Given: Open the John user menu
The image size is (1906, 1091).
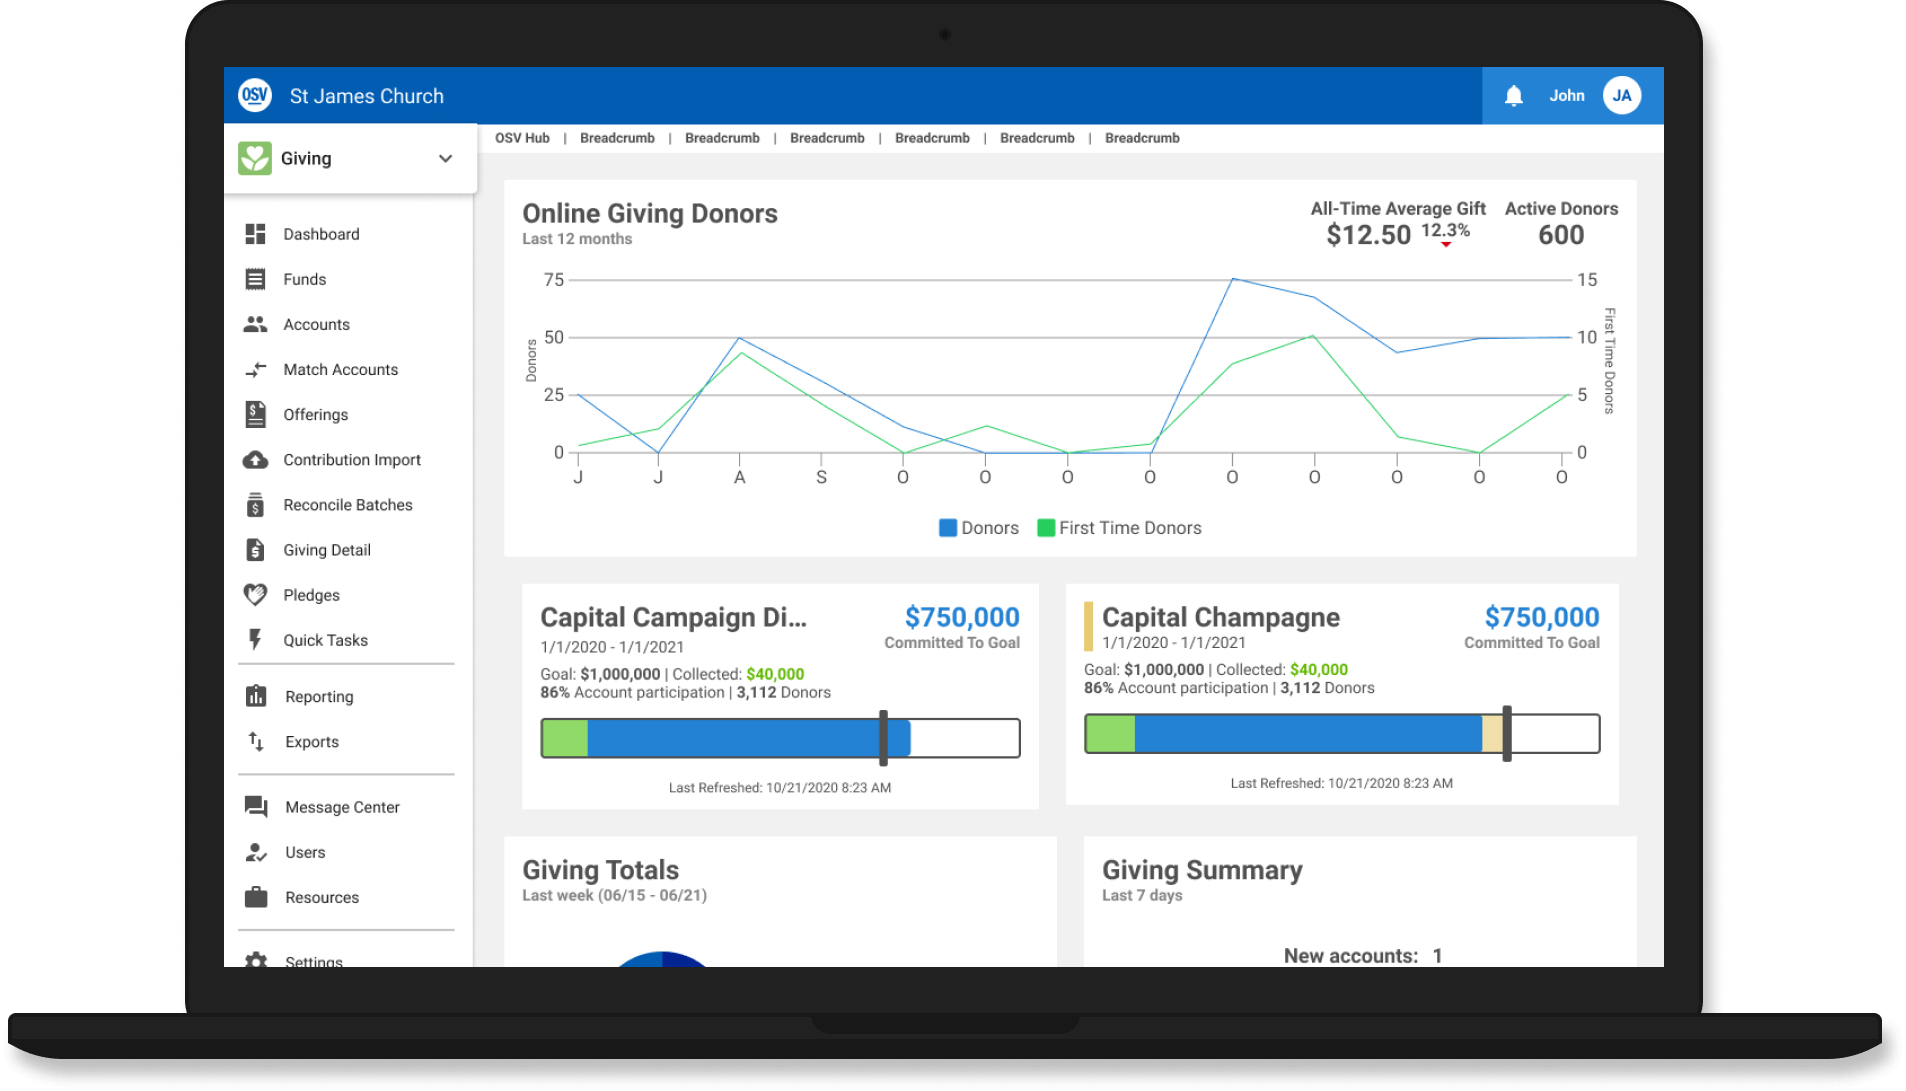Looking at the screenshot, I should (x=1566, y=96).
